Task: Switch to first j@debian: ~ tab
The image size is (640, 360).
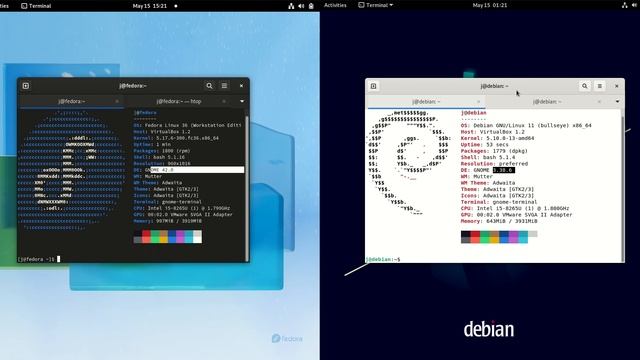Action: tap(426, 102)
